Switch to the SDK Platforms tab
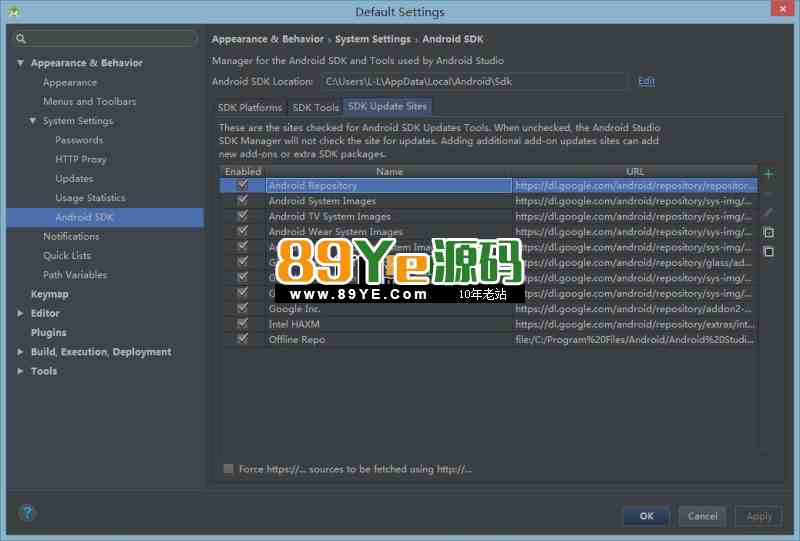Viewport: 800px width, 541px height. click(x=250, y=107)
